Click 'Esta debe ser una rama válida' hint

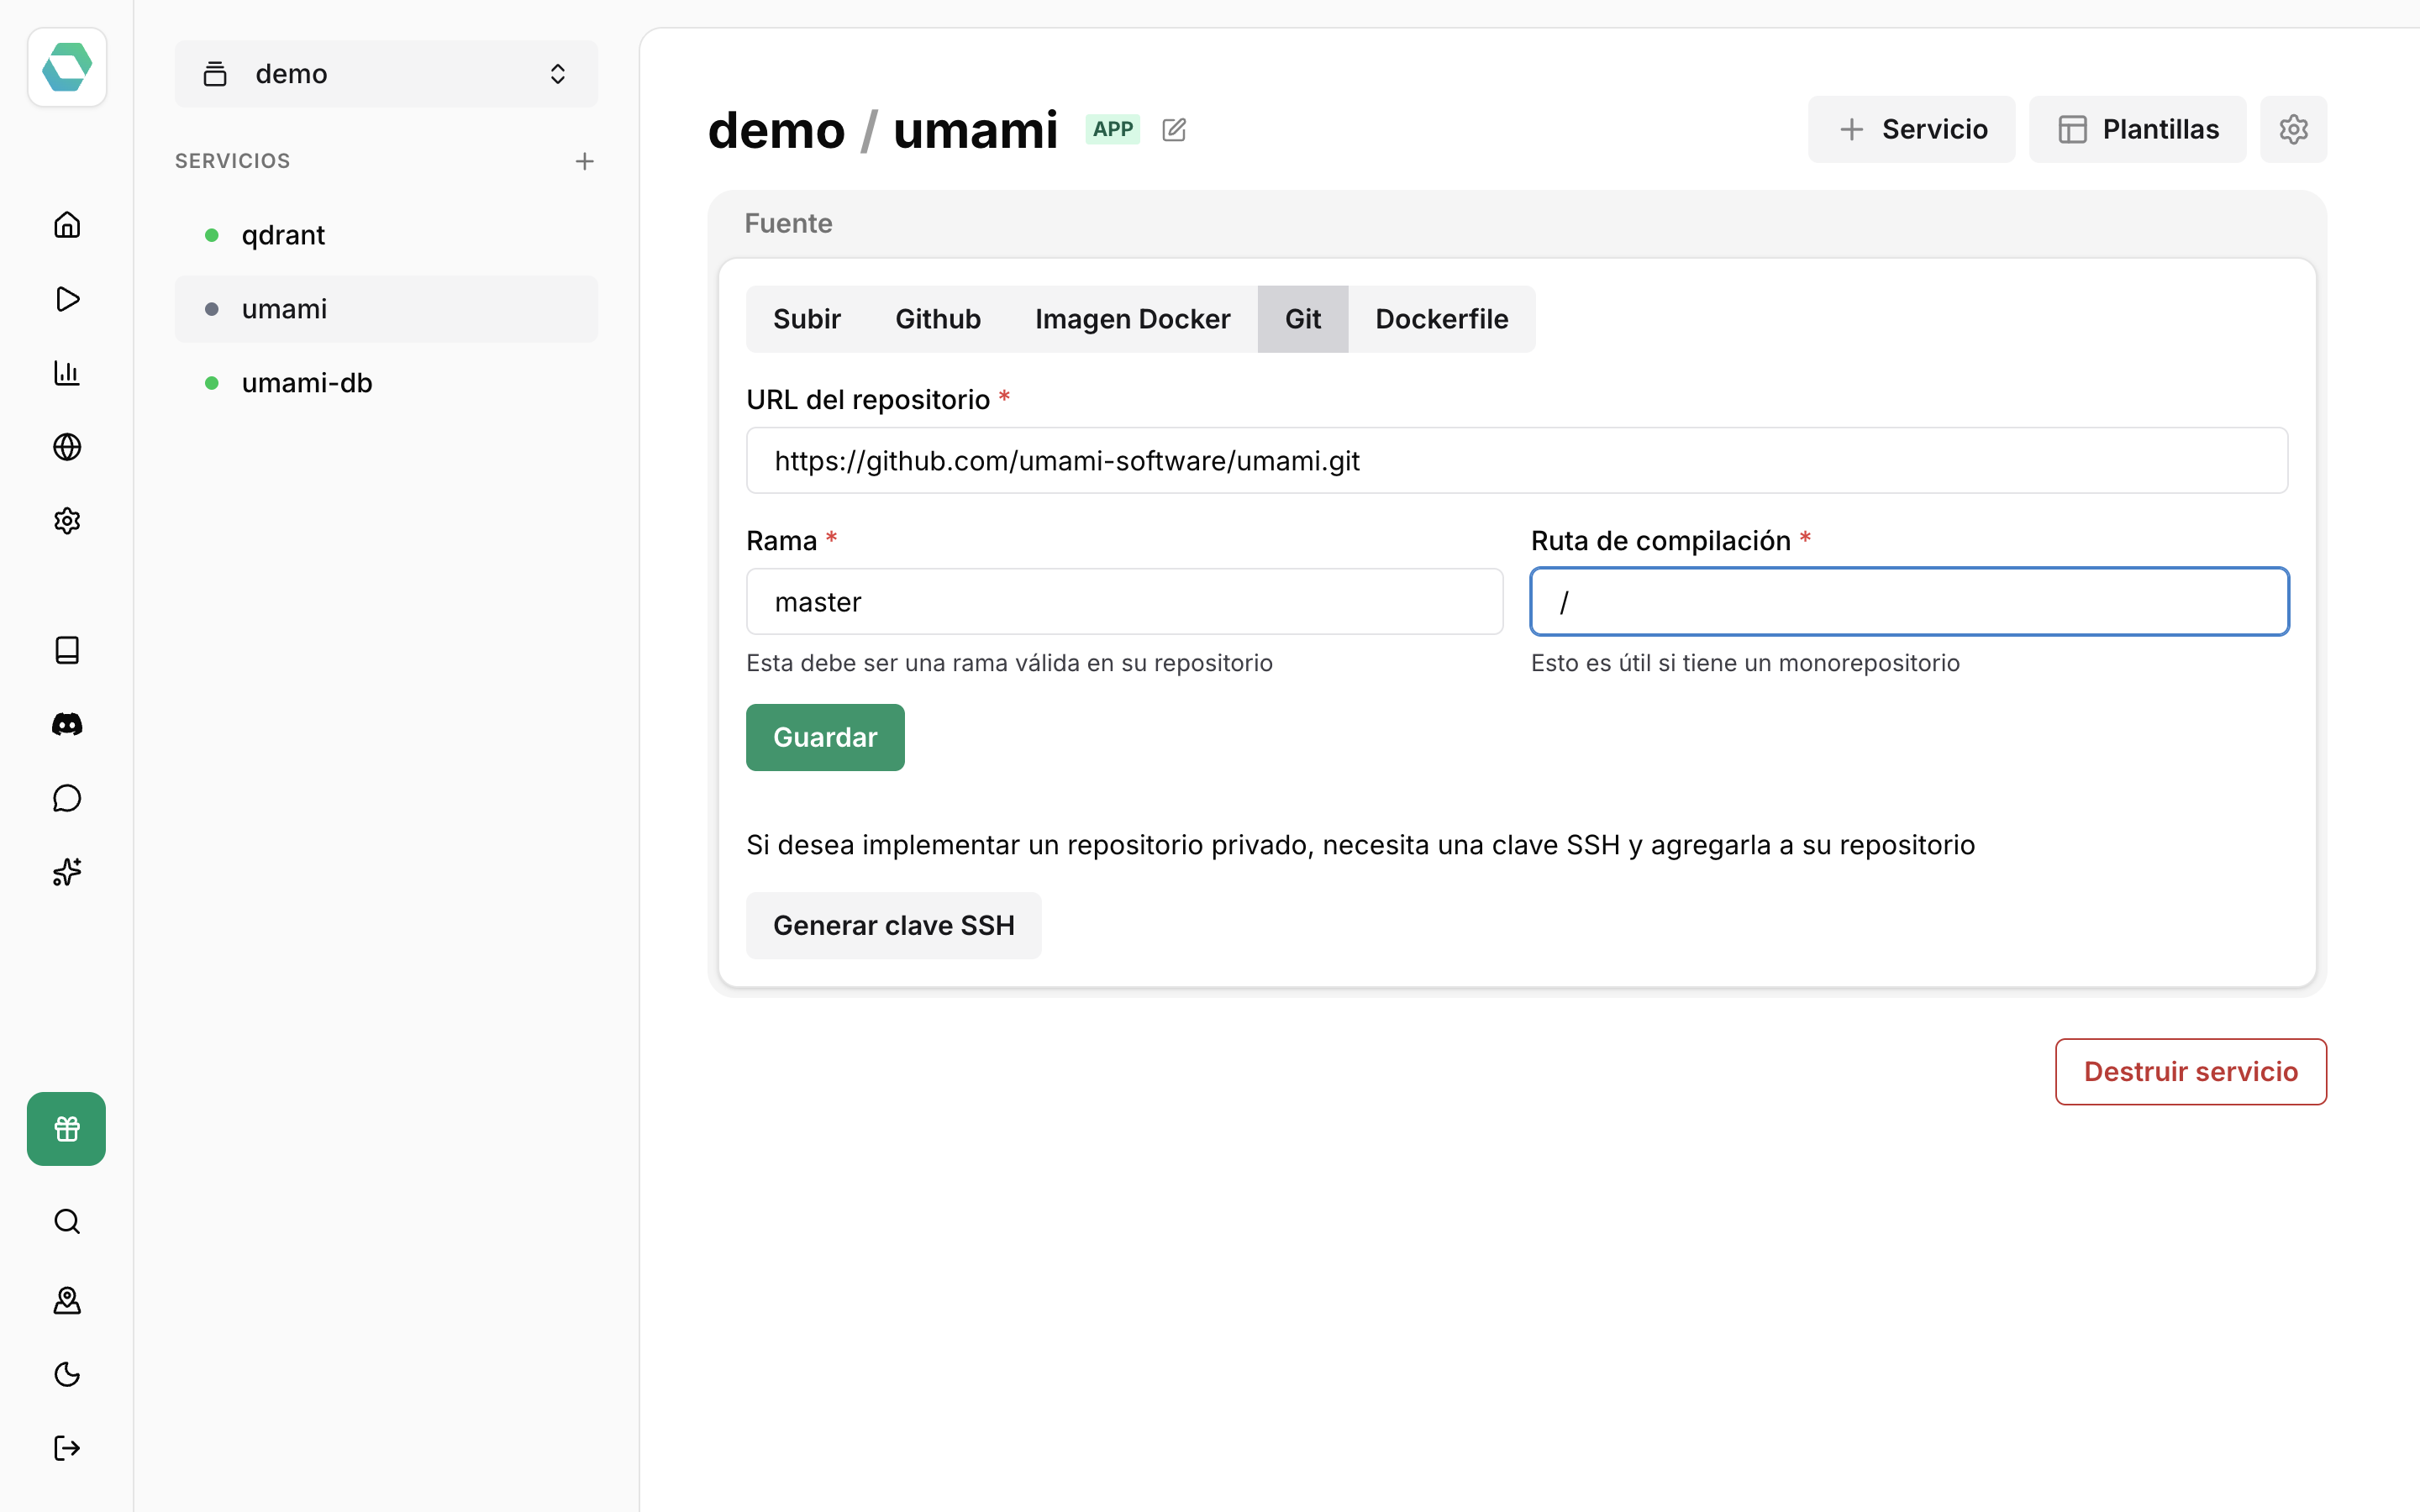[1009, 663]
